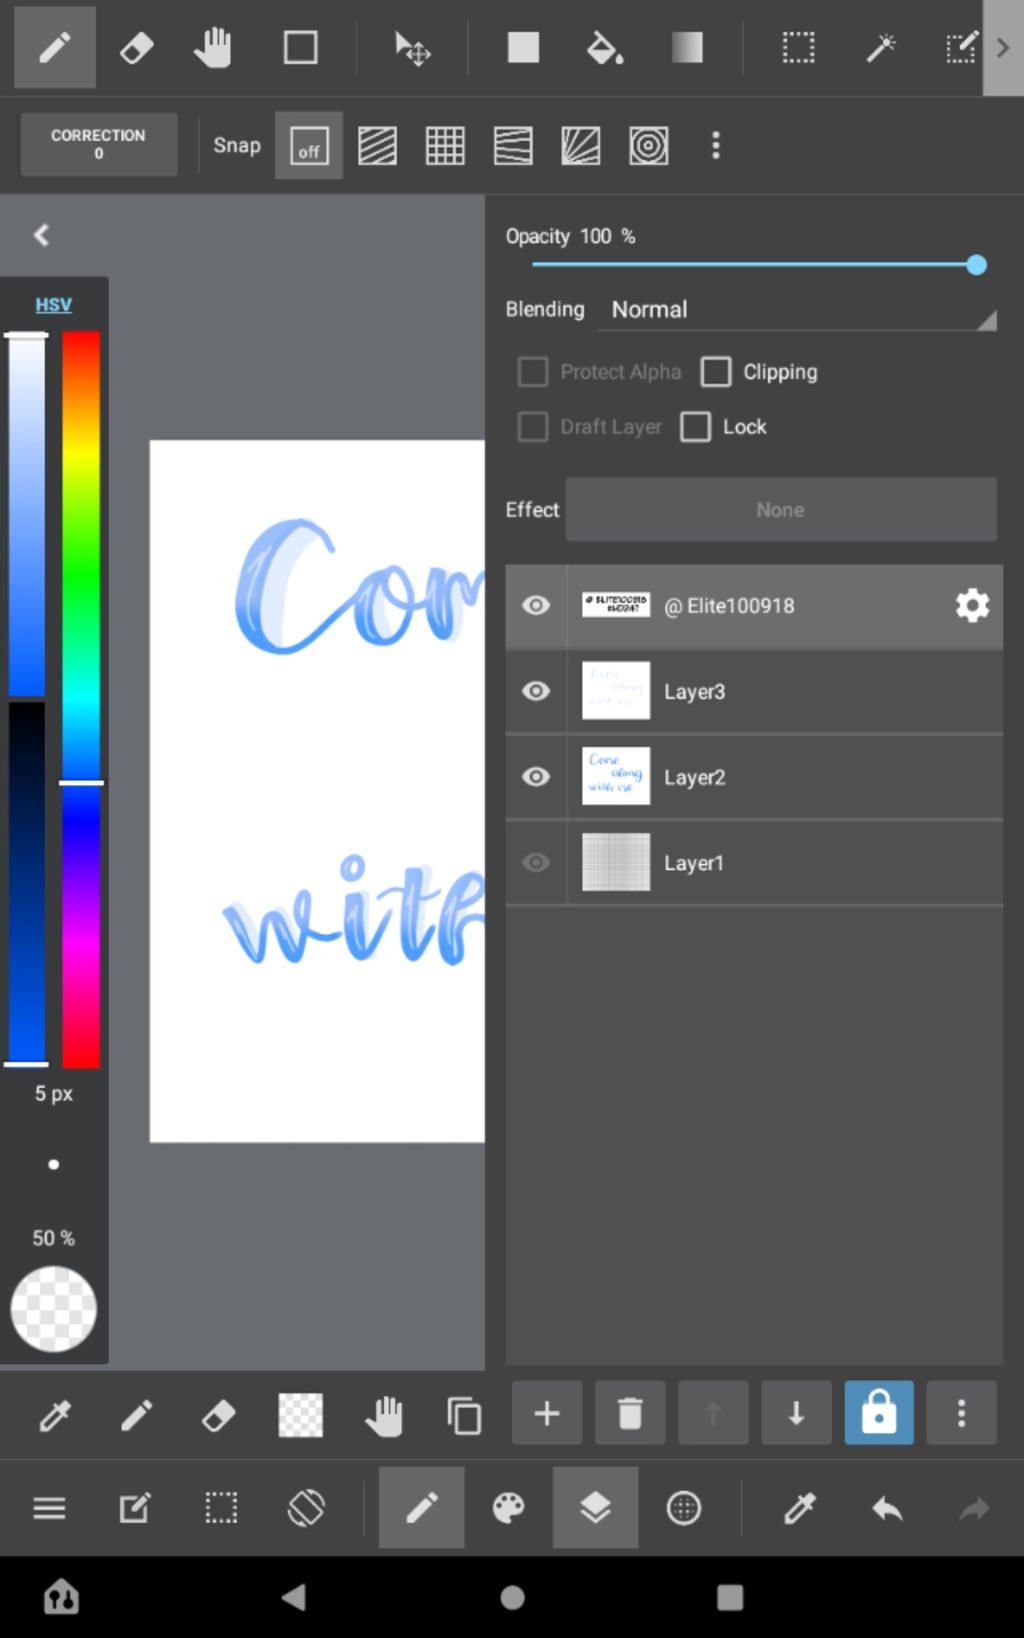Add a new layer with plus button

547,1413
